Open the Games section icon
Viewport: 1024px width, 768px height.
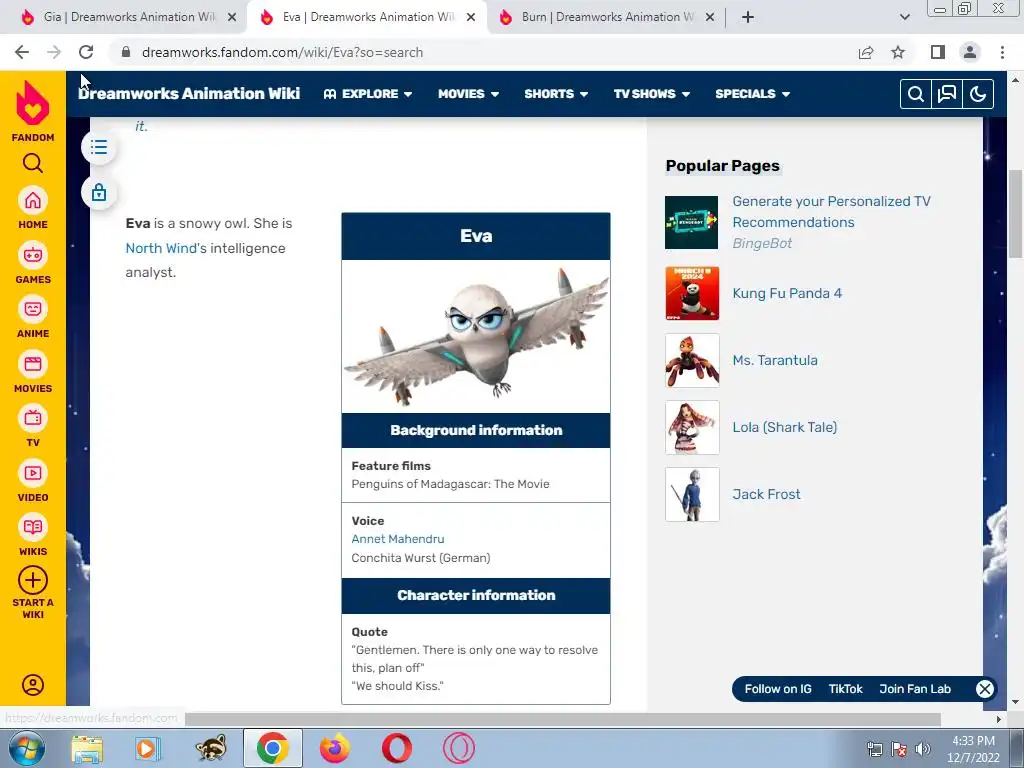33,255
